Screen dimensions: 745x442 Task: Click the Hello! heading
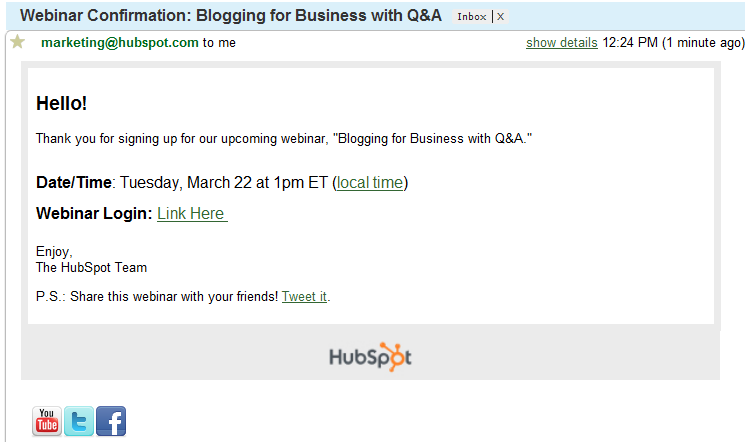coord(61,103)
